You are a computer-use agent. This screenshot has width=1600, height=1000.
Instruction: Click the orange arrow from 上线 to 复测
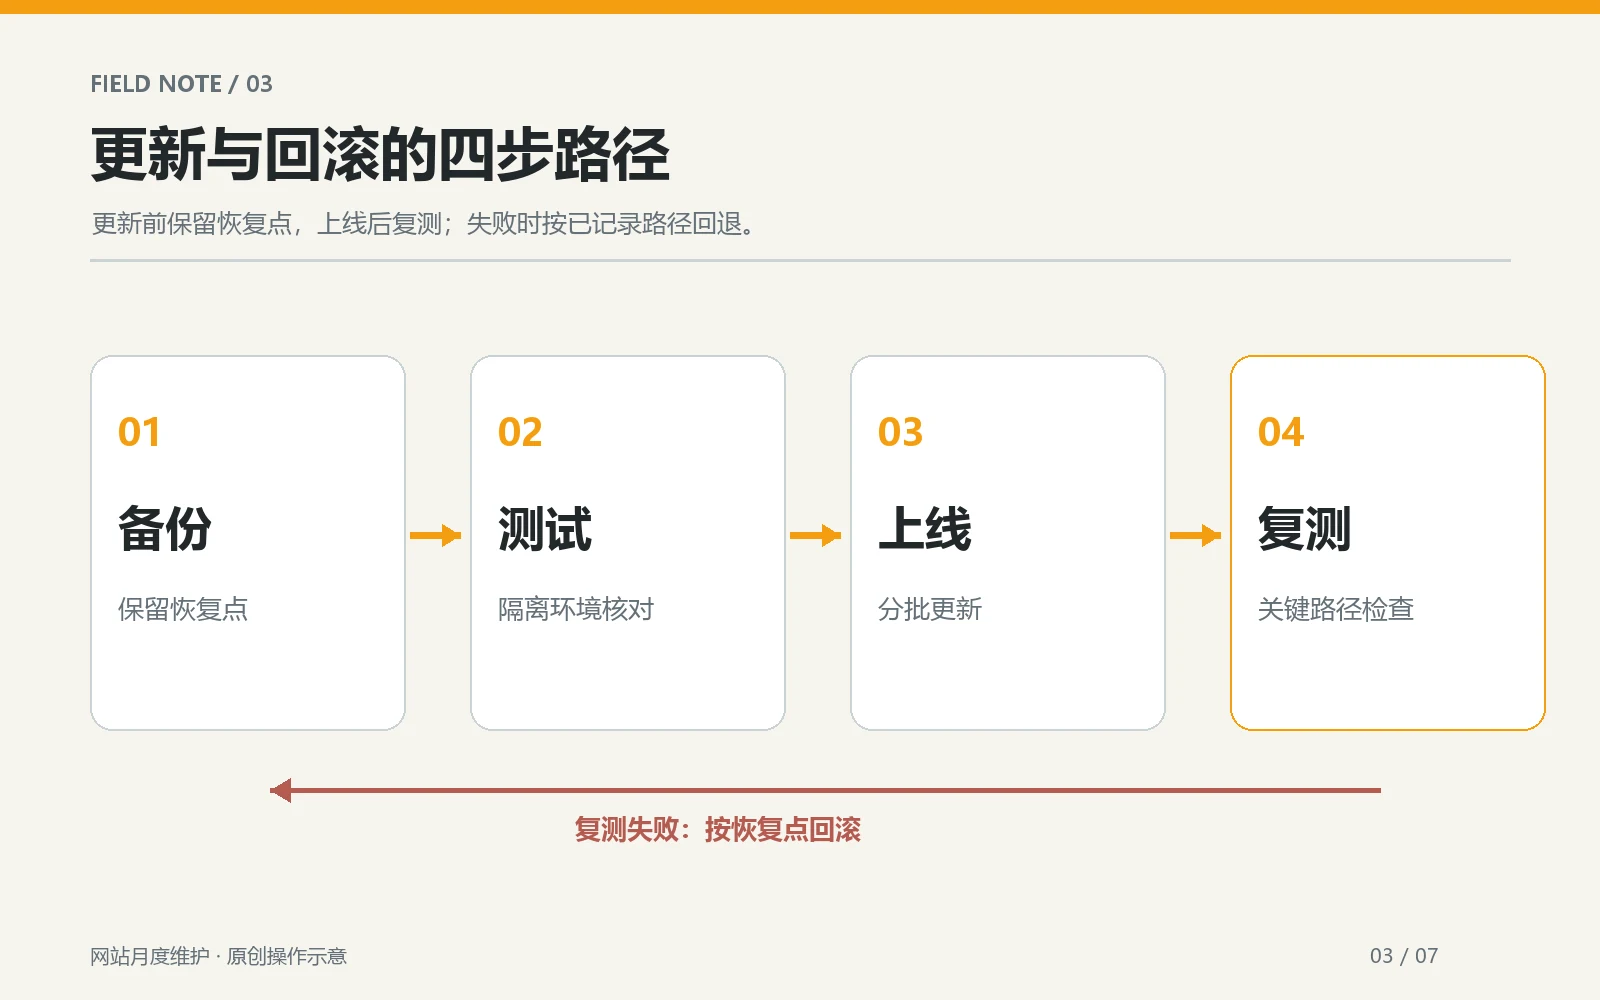tap(1196, 536)
